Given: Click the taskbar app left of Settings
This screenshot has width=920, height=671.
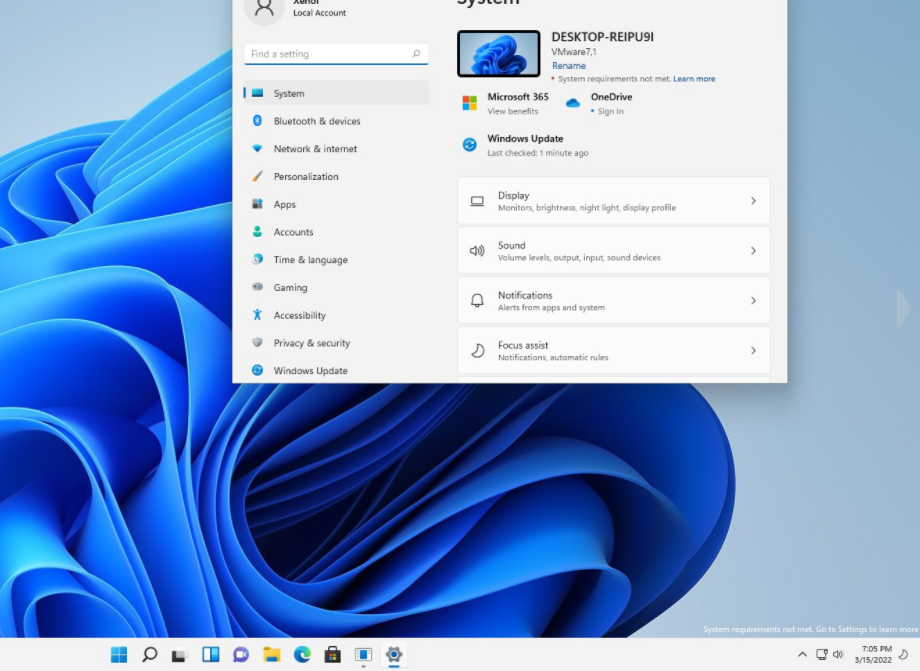Looking at the screenshot, I should tap(363, 655).
